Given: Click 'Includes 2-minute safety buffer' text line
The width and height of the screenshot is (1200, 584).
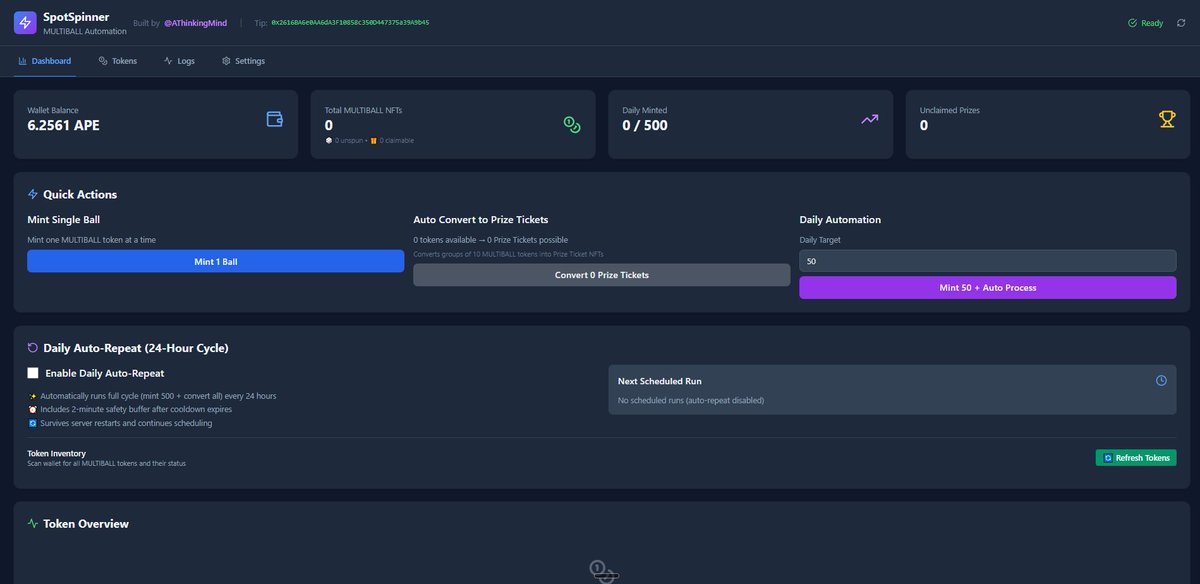Looking at the screenshot, I should pyautogui.click(x=136, y=409).
